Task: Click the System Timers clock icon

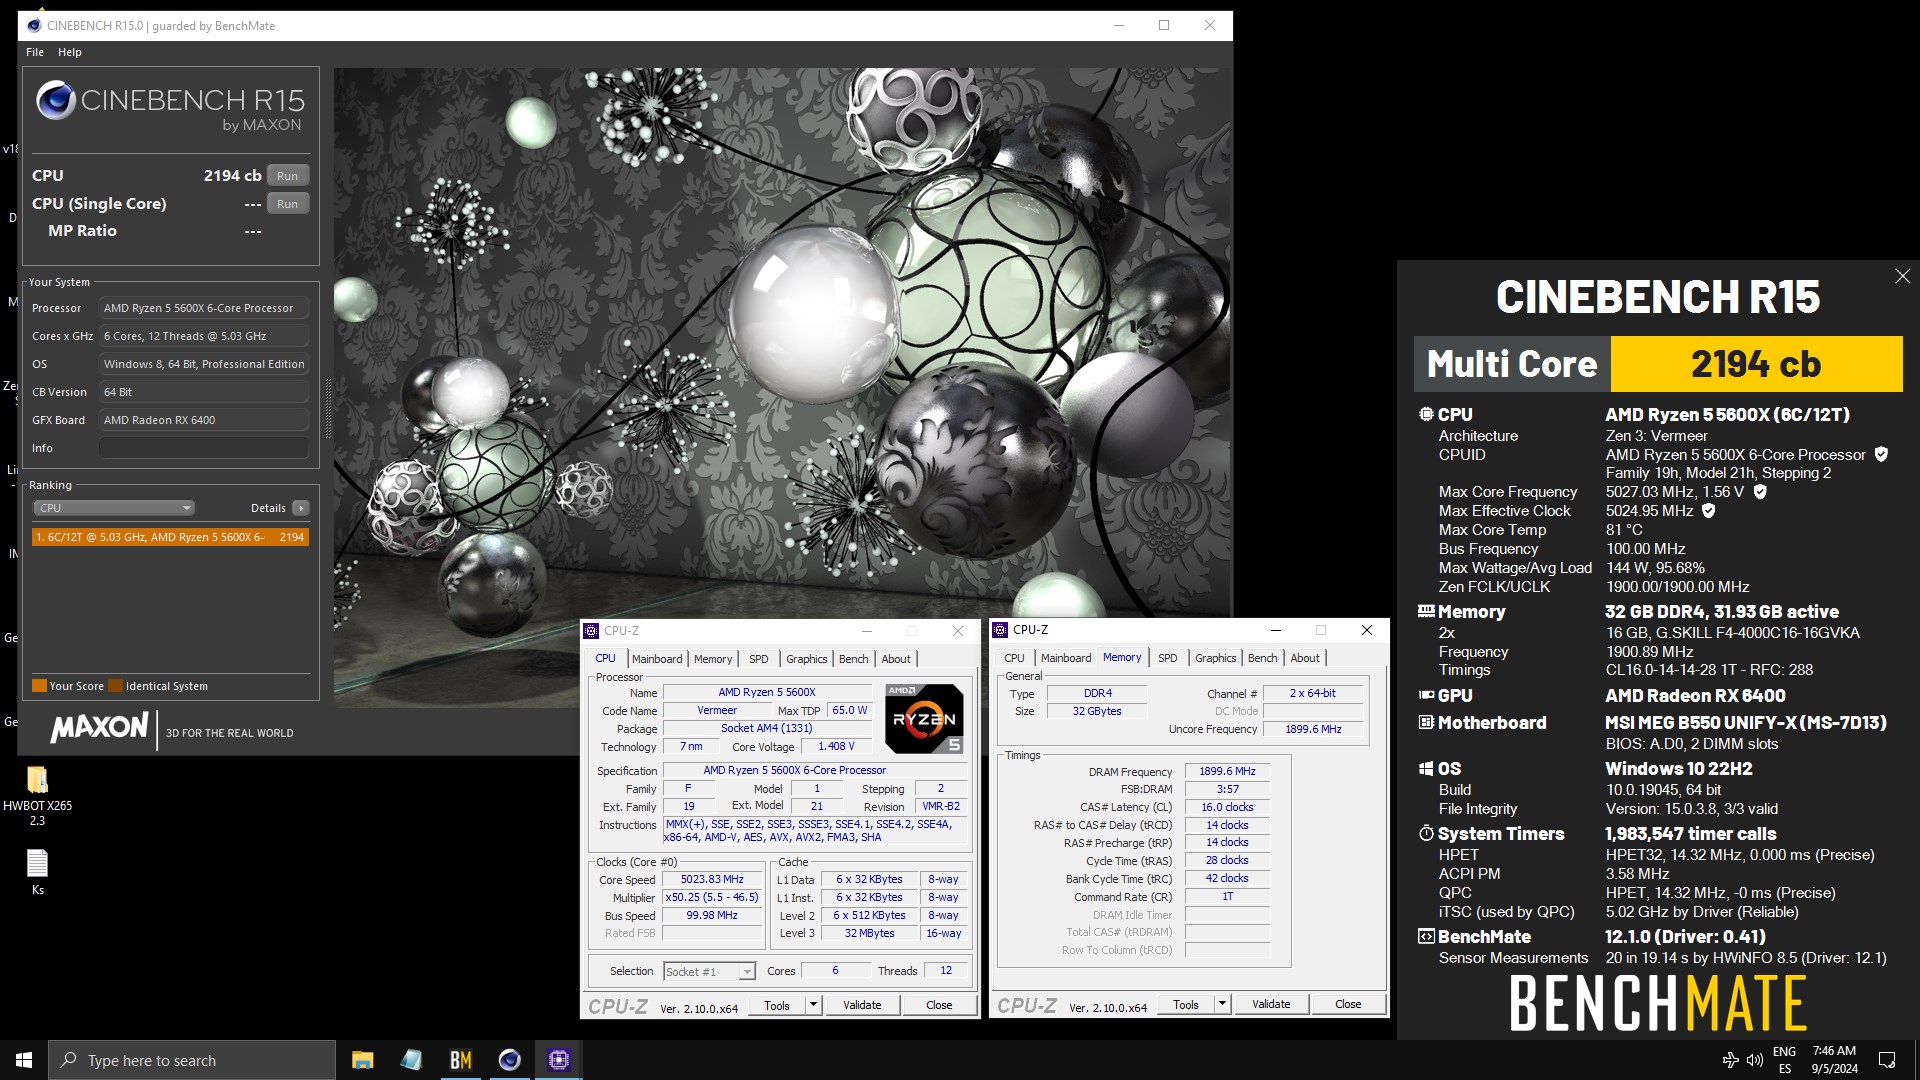Action: [1426, 833]
